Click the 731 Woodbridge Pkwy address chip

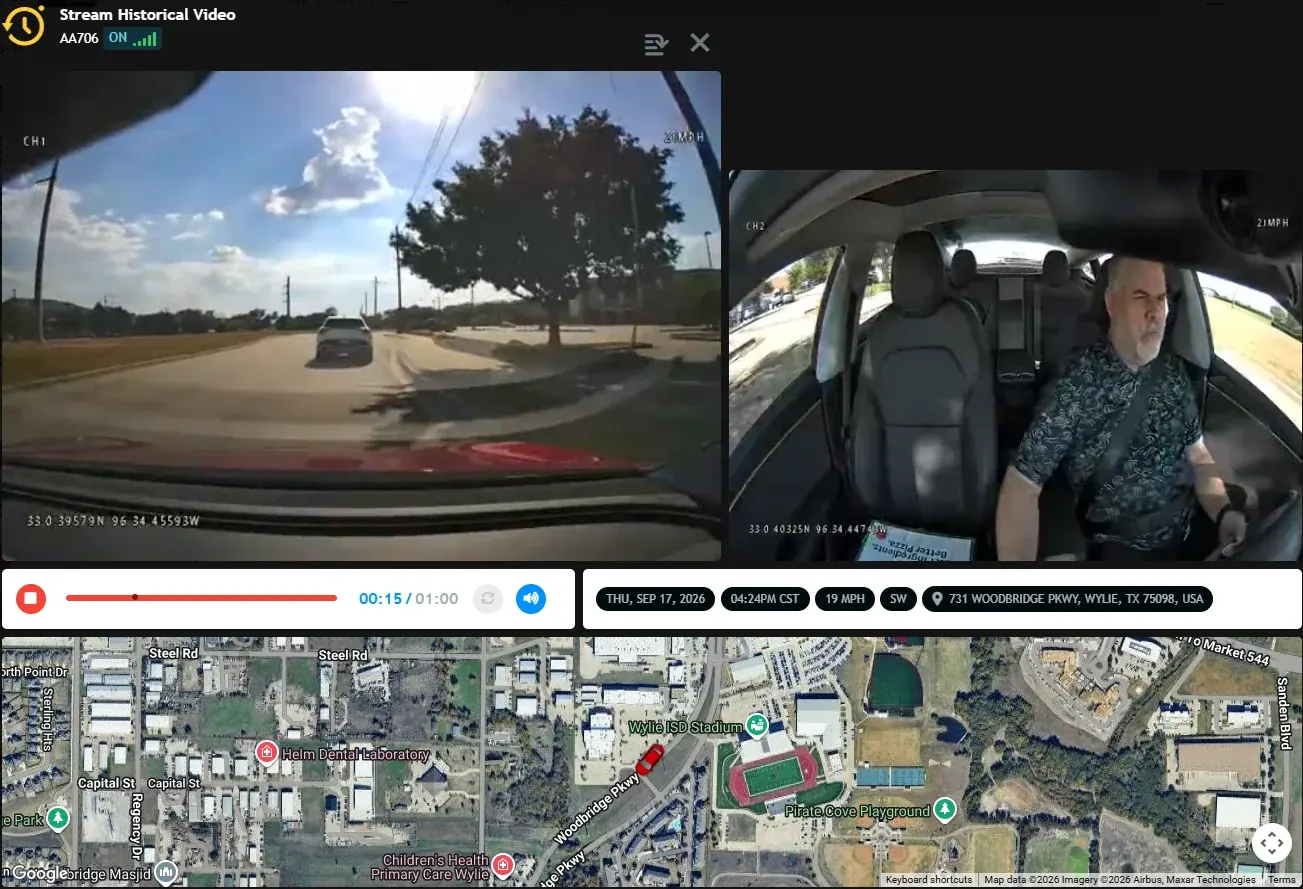(x=1067, y=599)
